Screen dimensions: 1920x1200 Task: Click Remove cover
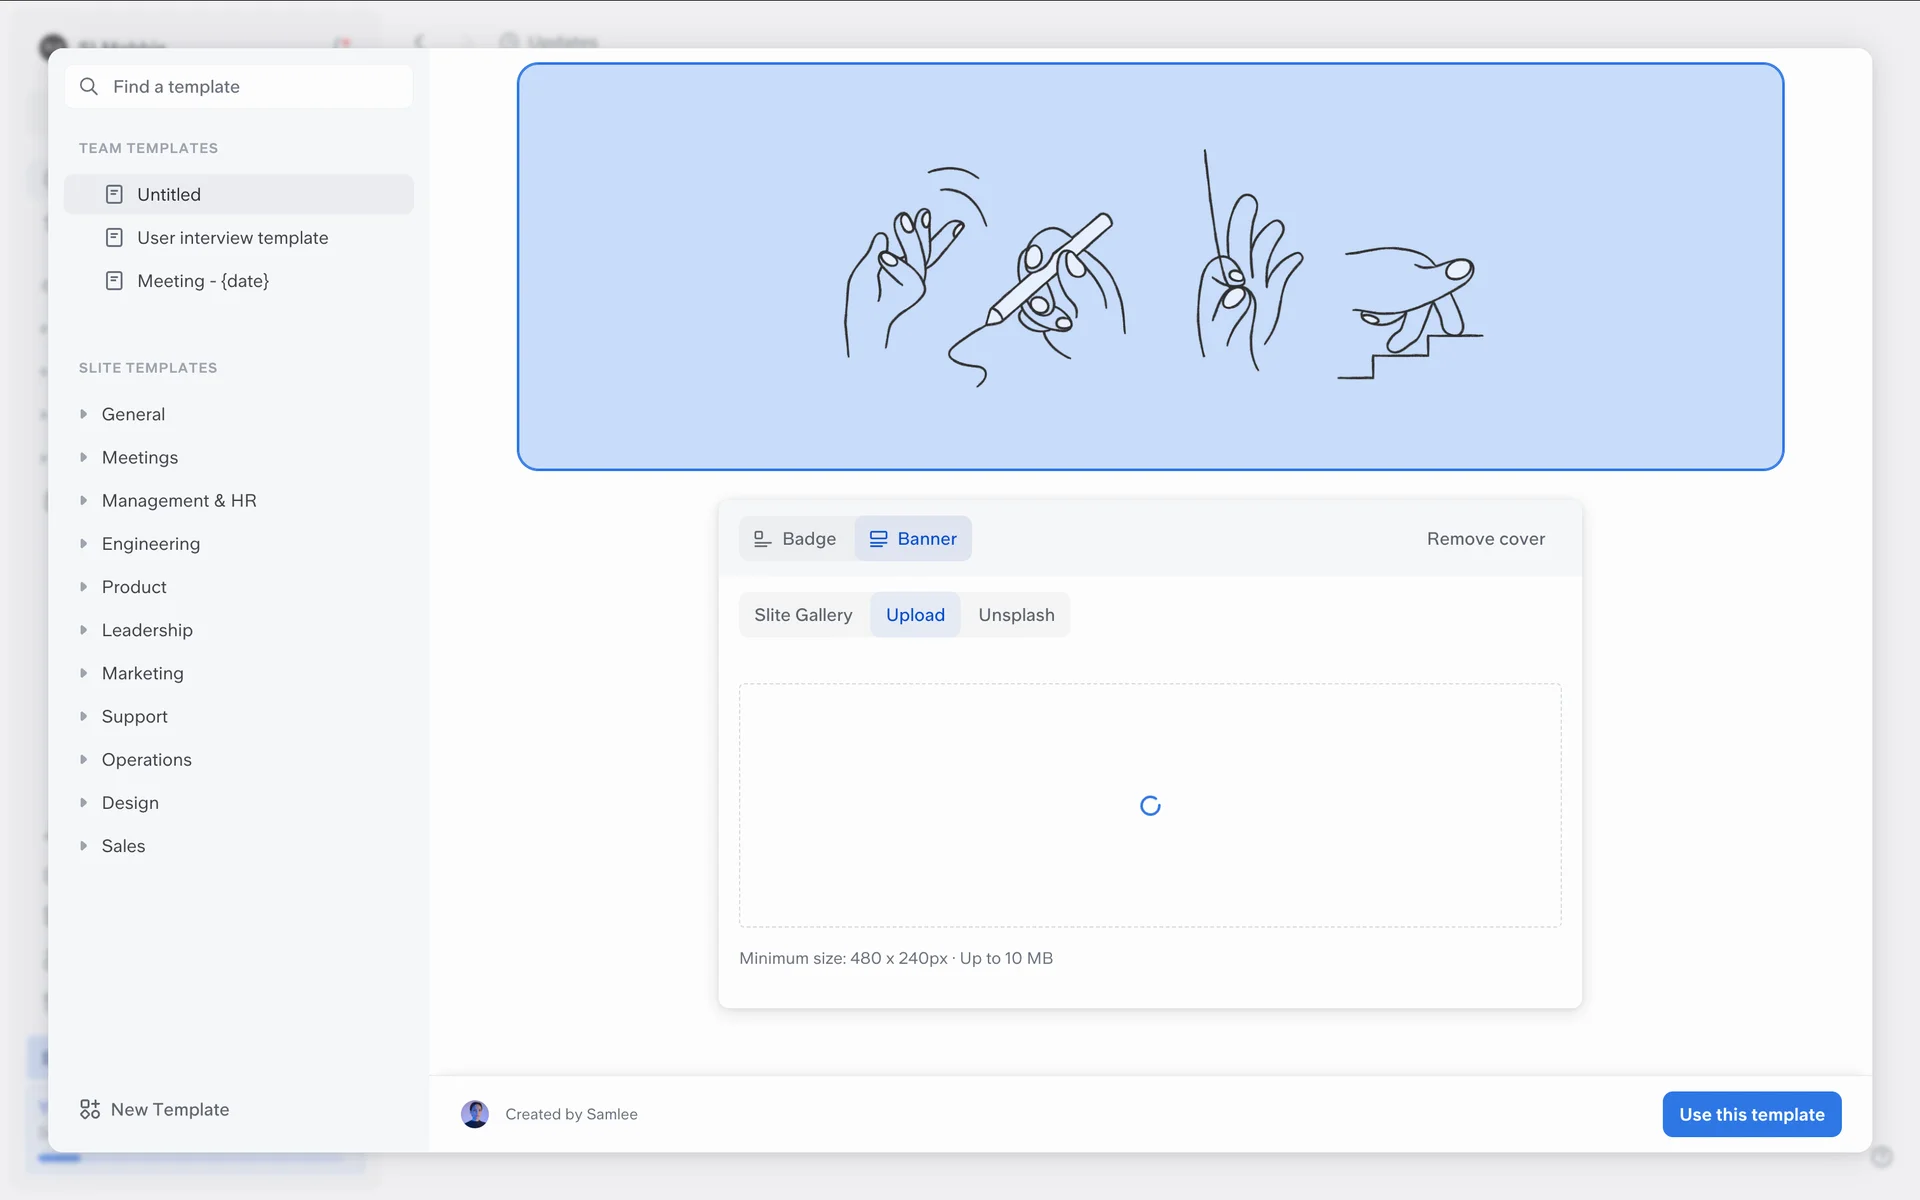1485,539
